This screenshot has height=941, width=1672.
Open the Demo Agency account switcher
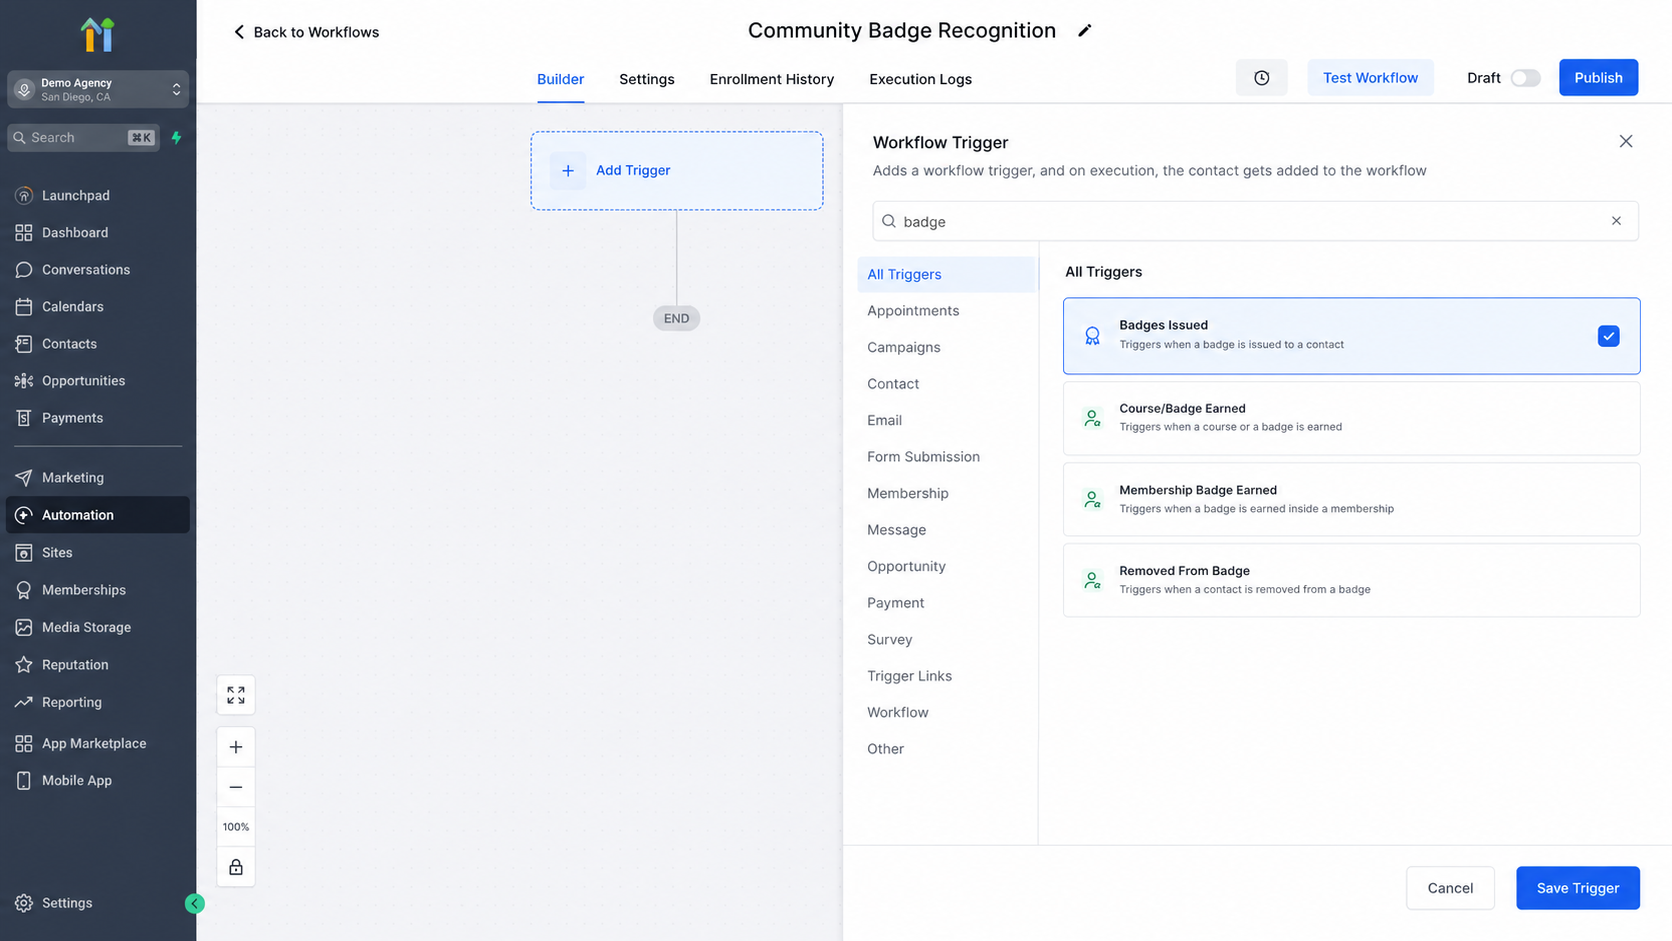click(98, 89)
